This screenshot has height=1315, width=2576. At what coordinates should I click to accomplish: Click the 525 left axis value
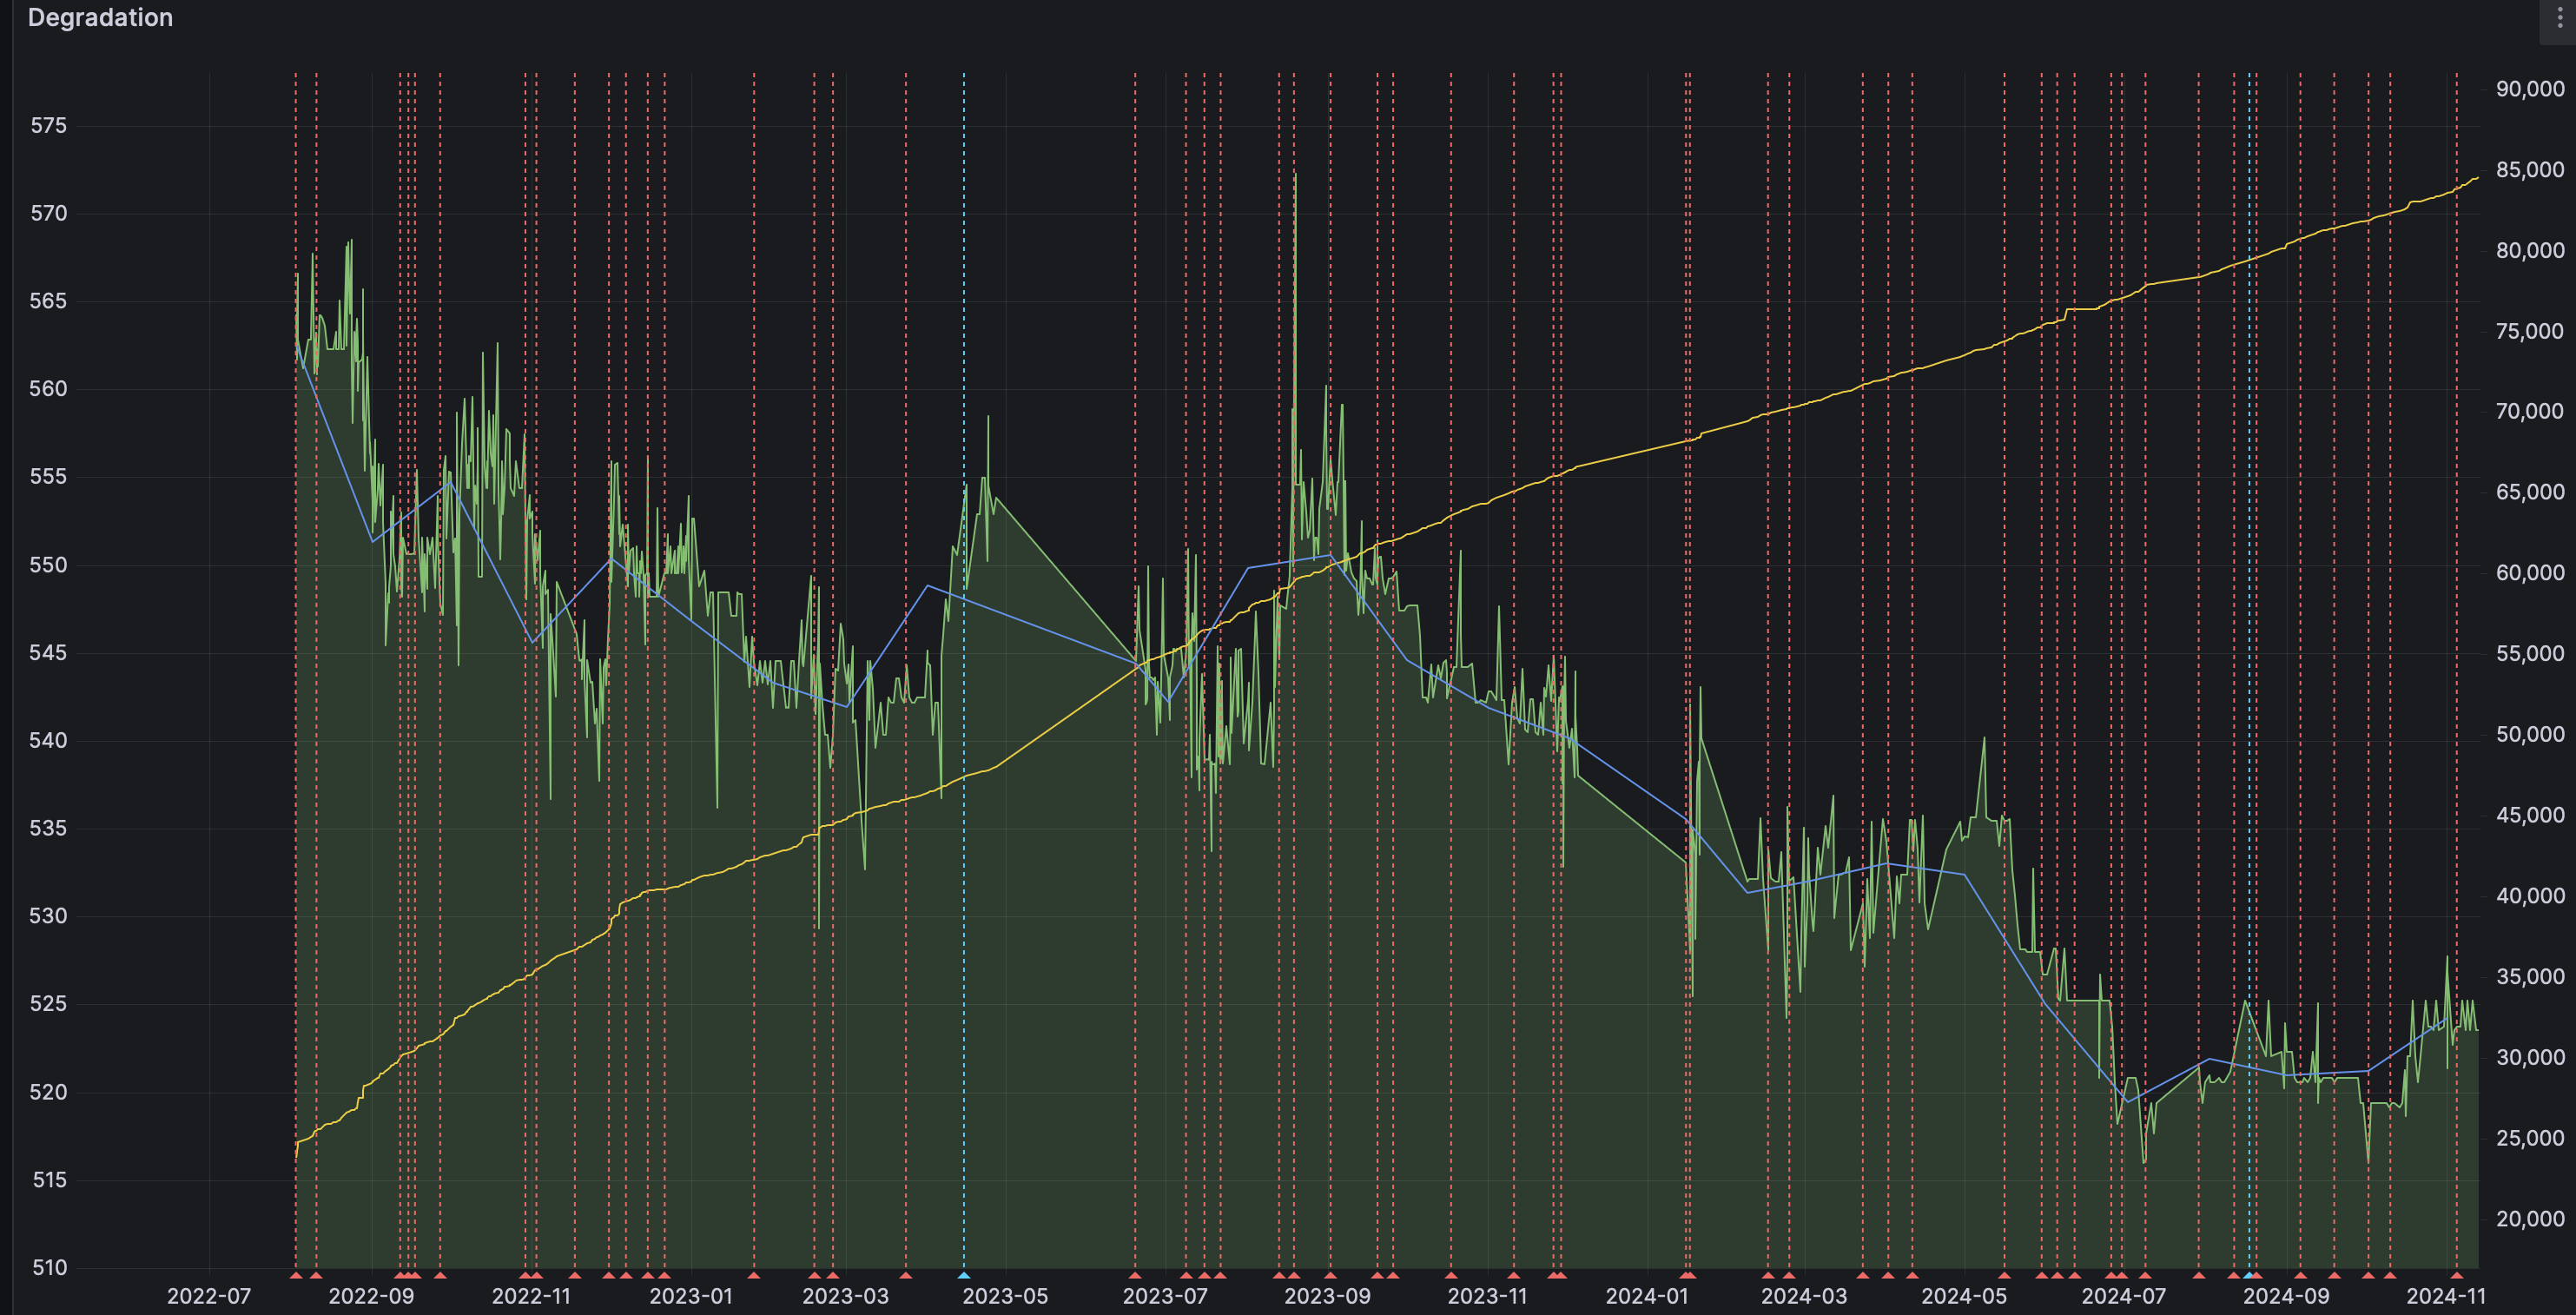(x=48, y=1004)
